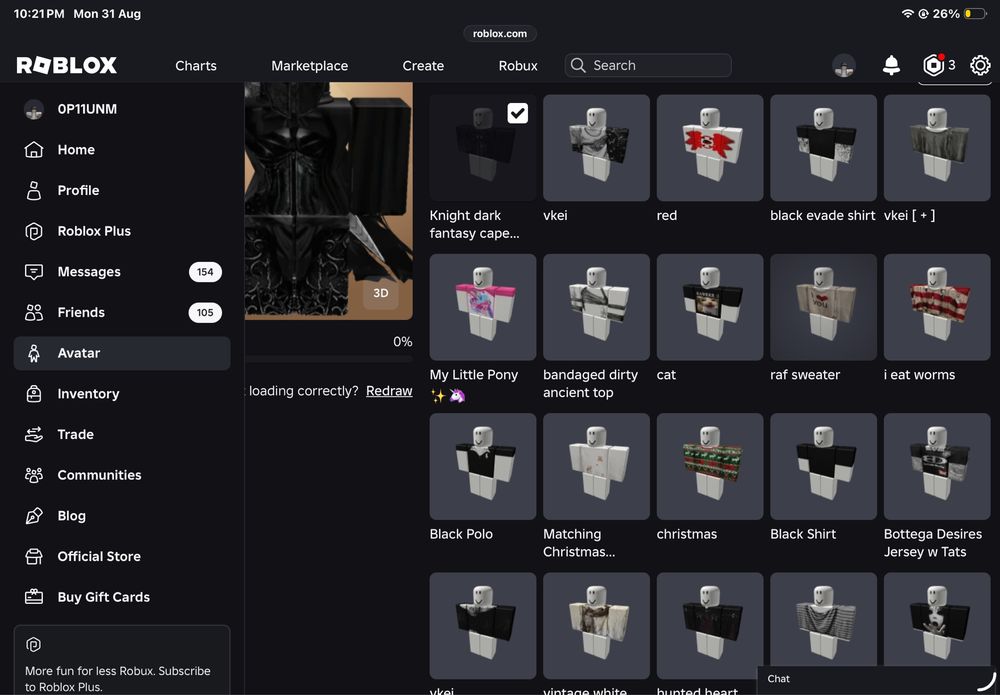1000x695 pixels.
Task: Click the Roblox Plus sidebar icon
Action: [x=34, y=231]
